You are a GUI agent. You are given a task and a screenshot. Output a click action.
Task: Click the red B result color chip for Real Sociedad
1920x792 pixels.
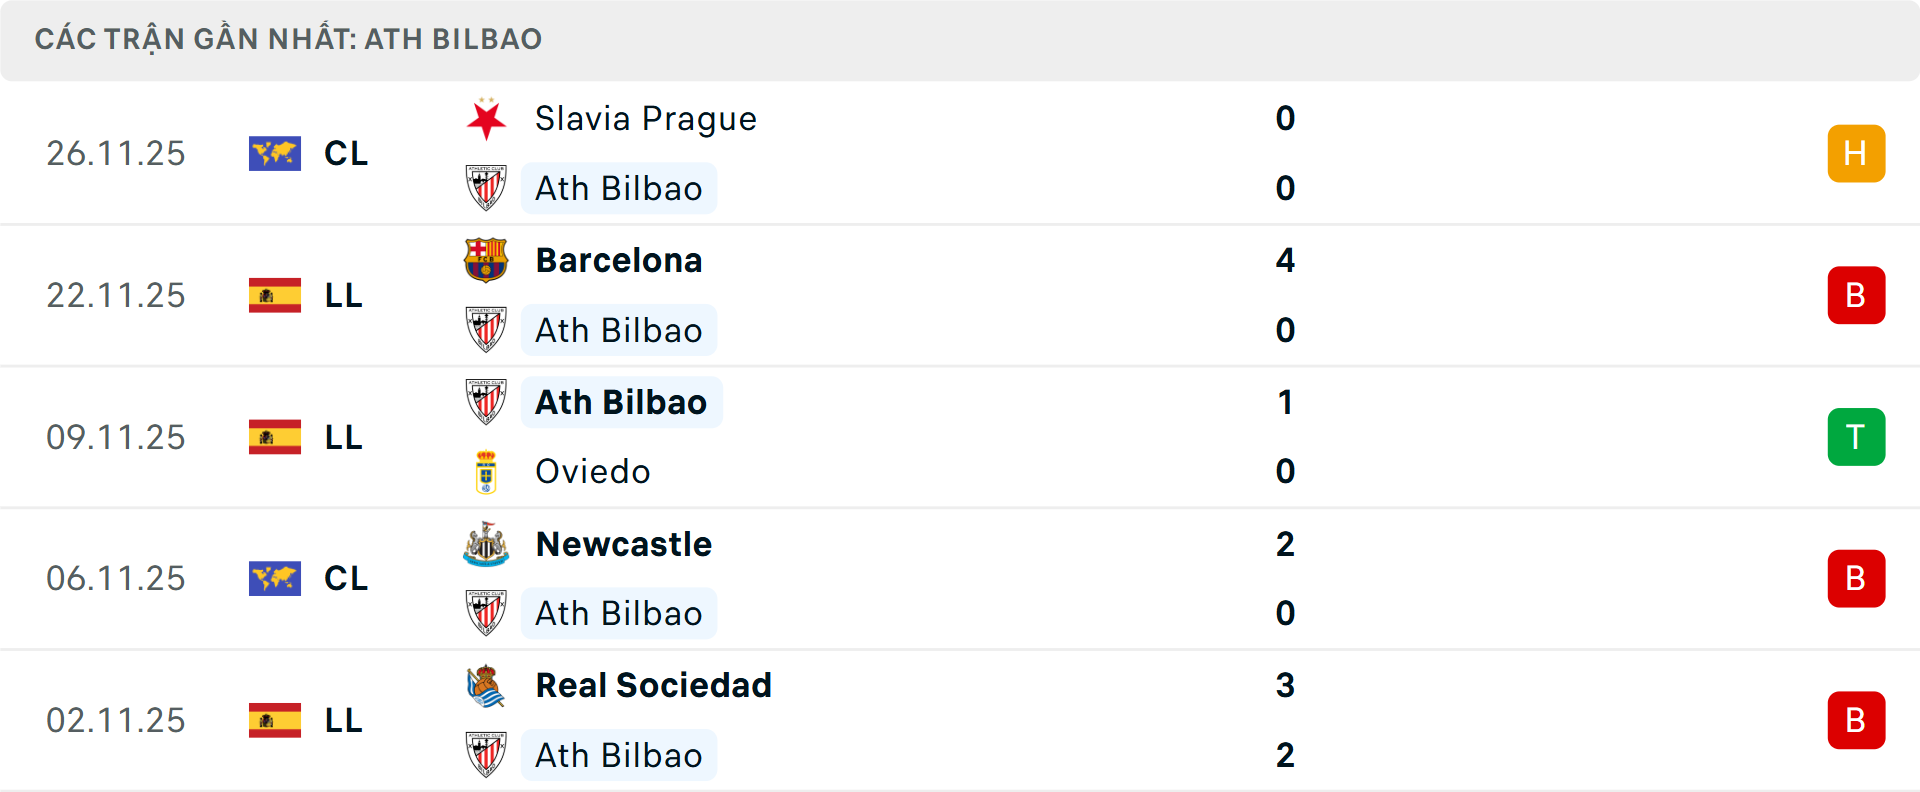tap(1857, 720)
